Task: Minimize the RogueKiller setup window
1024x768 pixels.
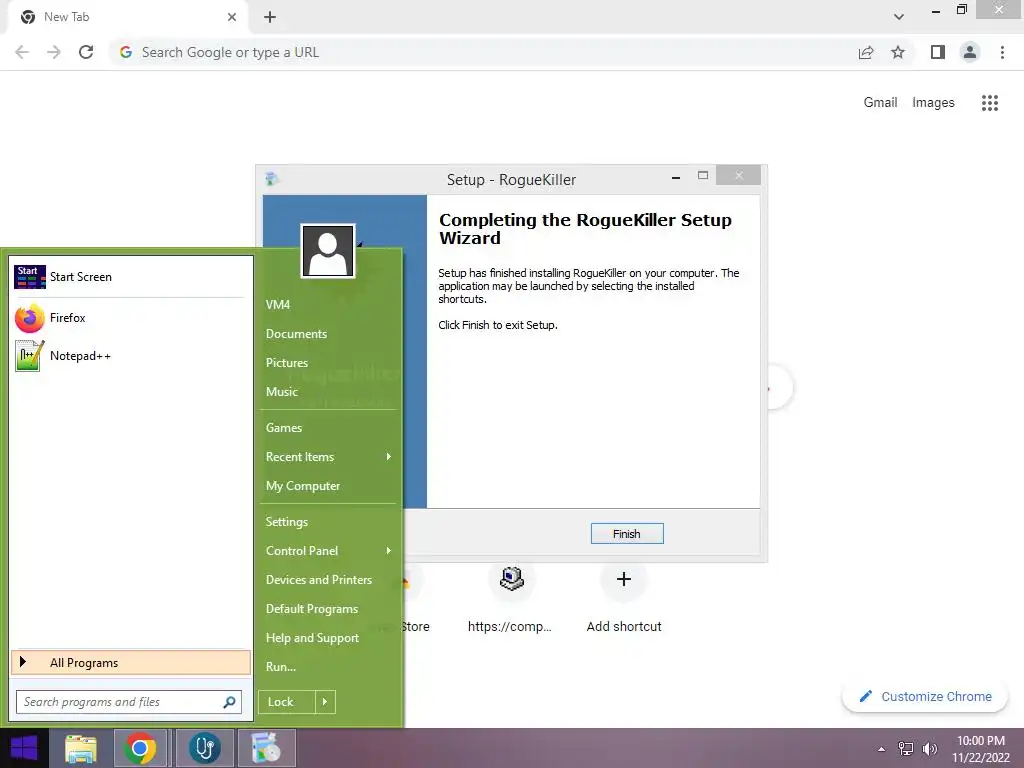Action: tap(676, 177)
